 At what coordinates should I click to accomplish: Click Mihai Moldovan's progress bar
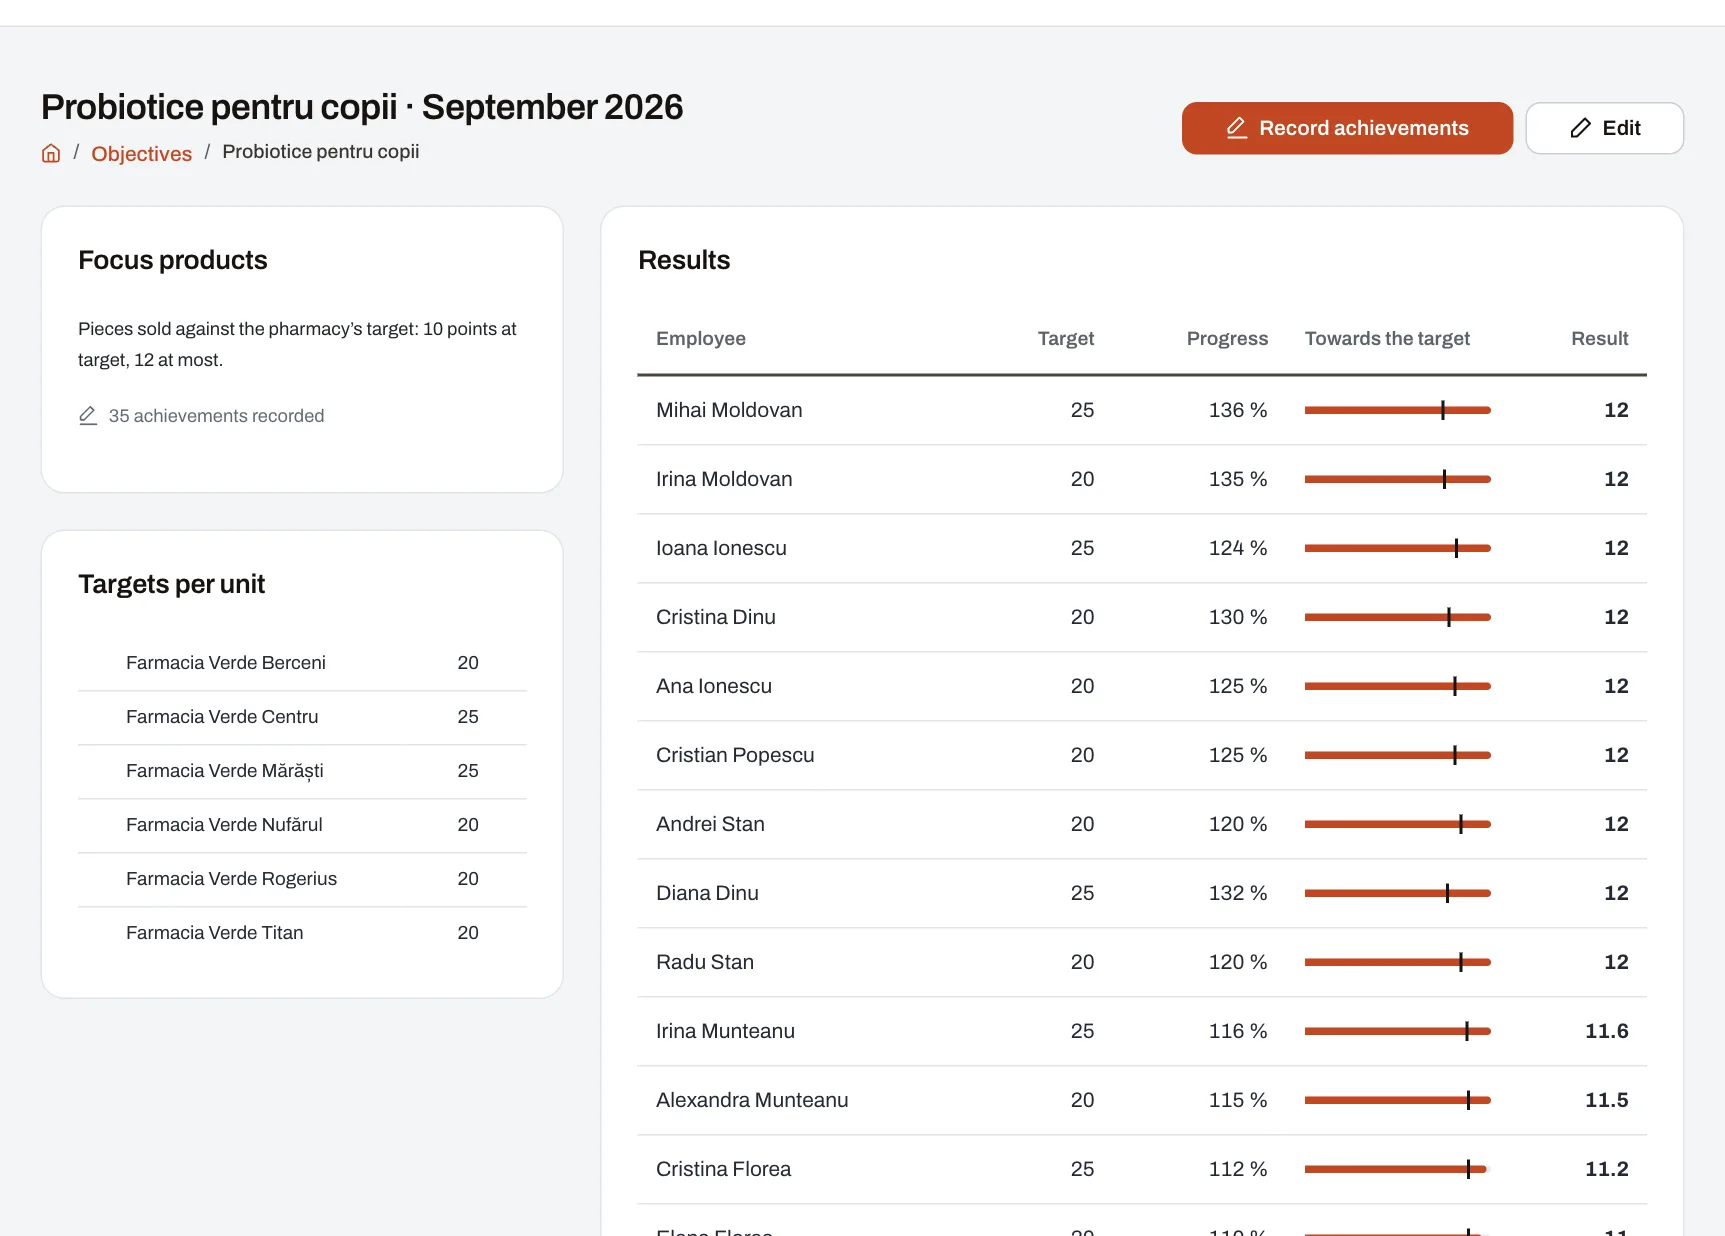pos(1397,410)
